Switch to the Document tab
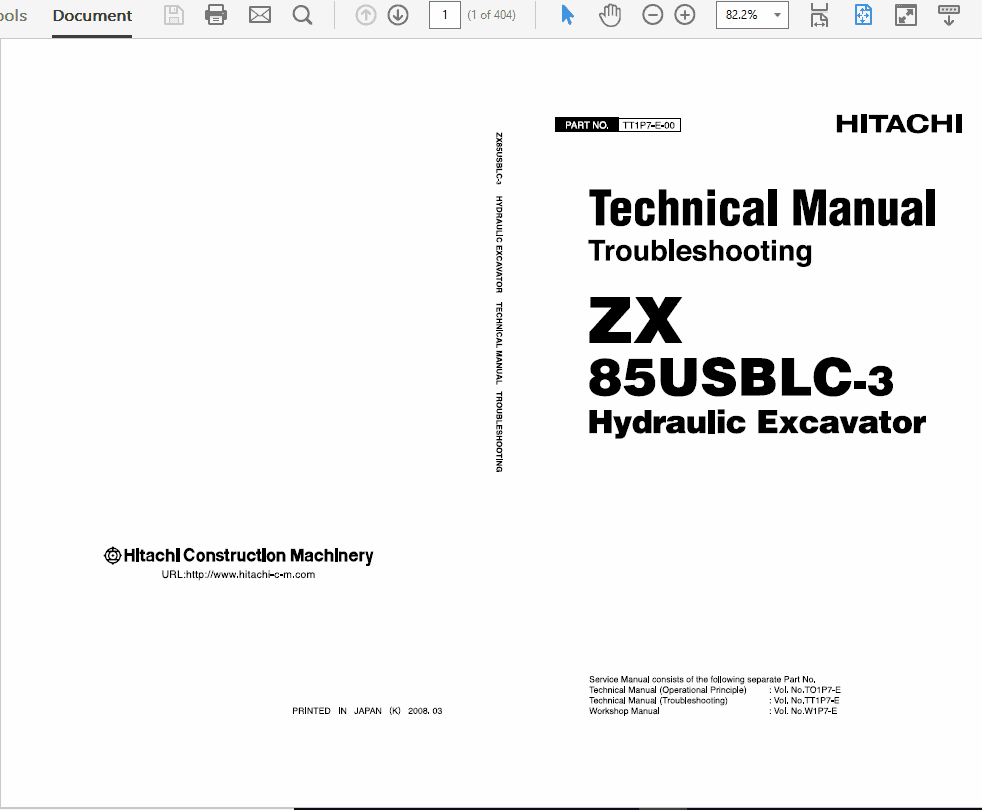982x810 pixels. tap(92, 16)
